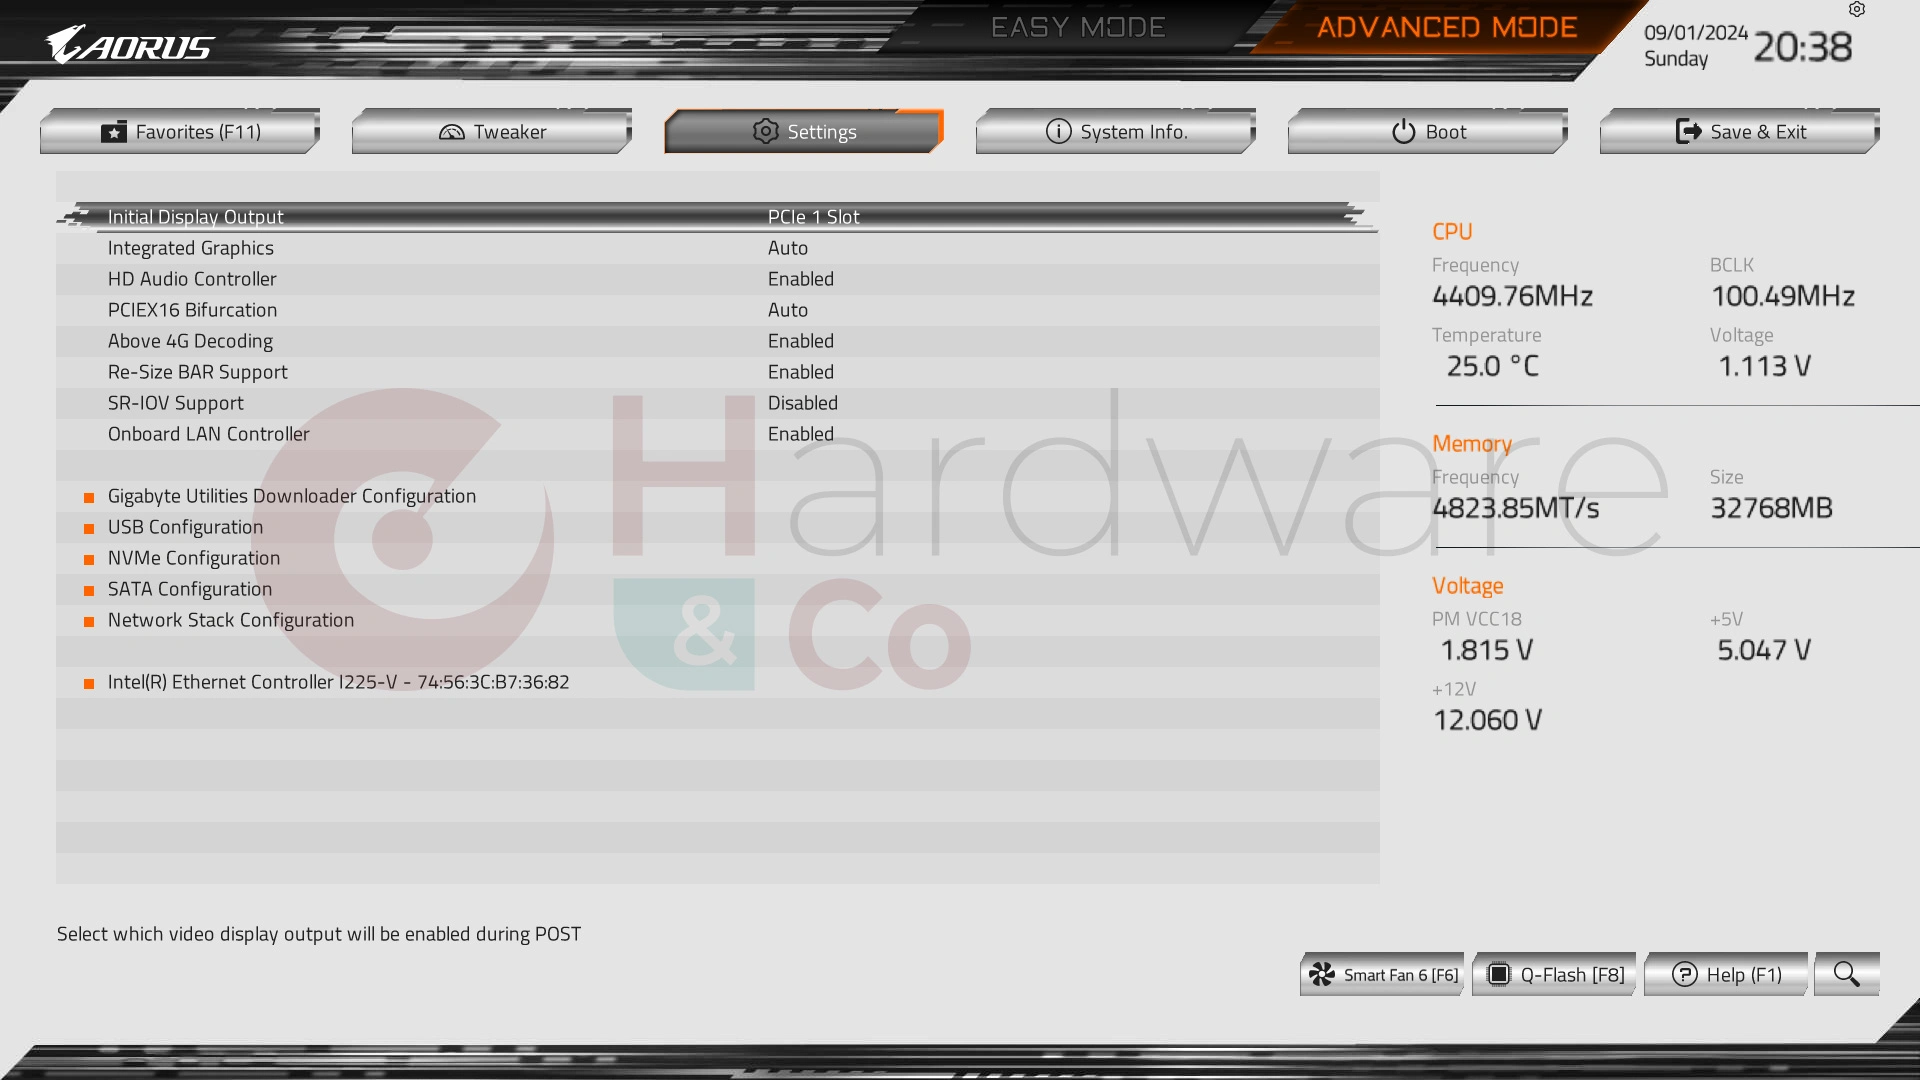This screenshot has height=1080, width=1920.
Task: Click the Settings gear icon
Action: pos(765,131)
